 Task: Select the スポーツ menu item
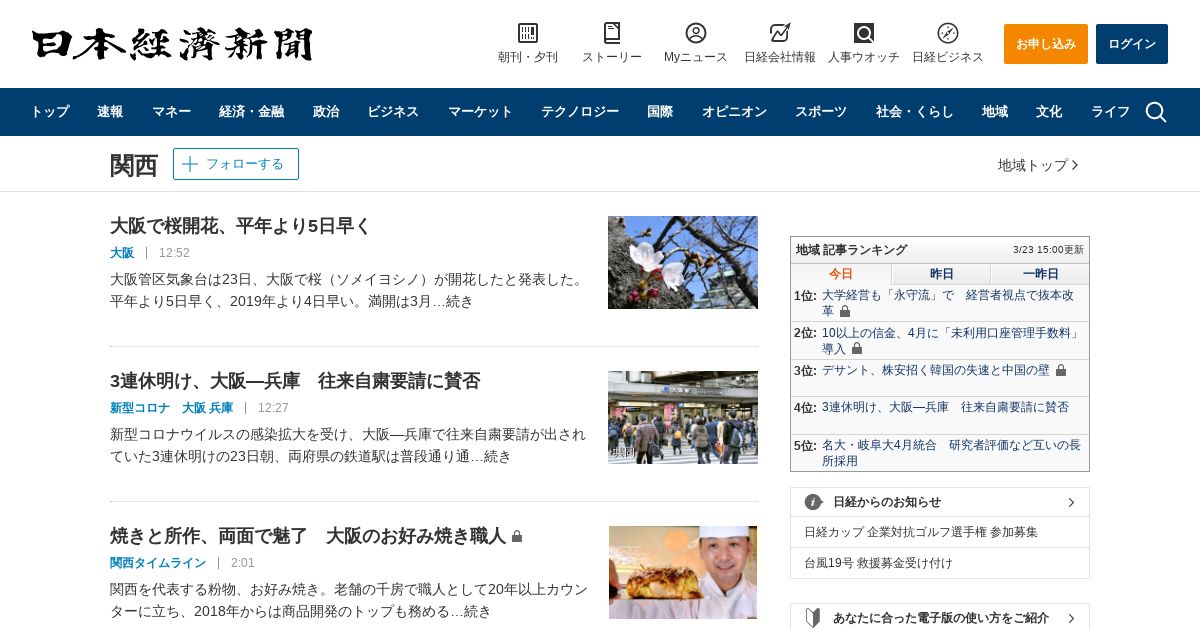[x=821, y=112]
